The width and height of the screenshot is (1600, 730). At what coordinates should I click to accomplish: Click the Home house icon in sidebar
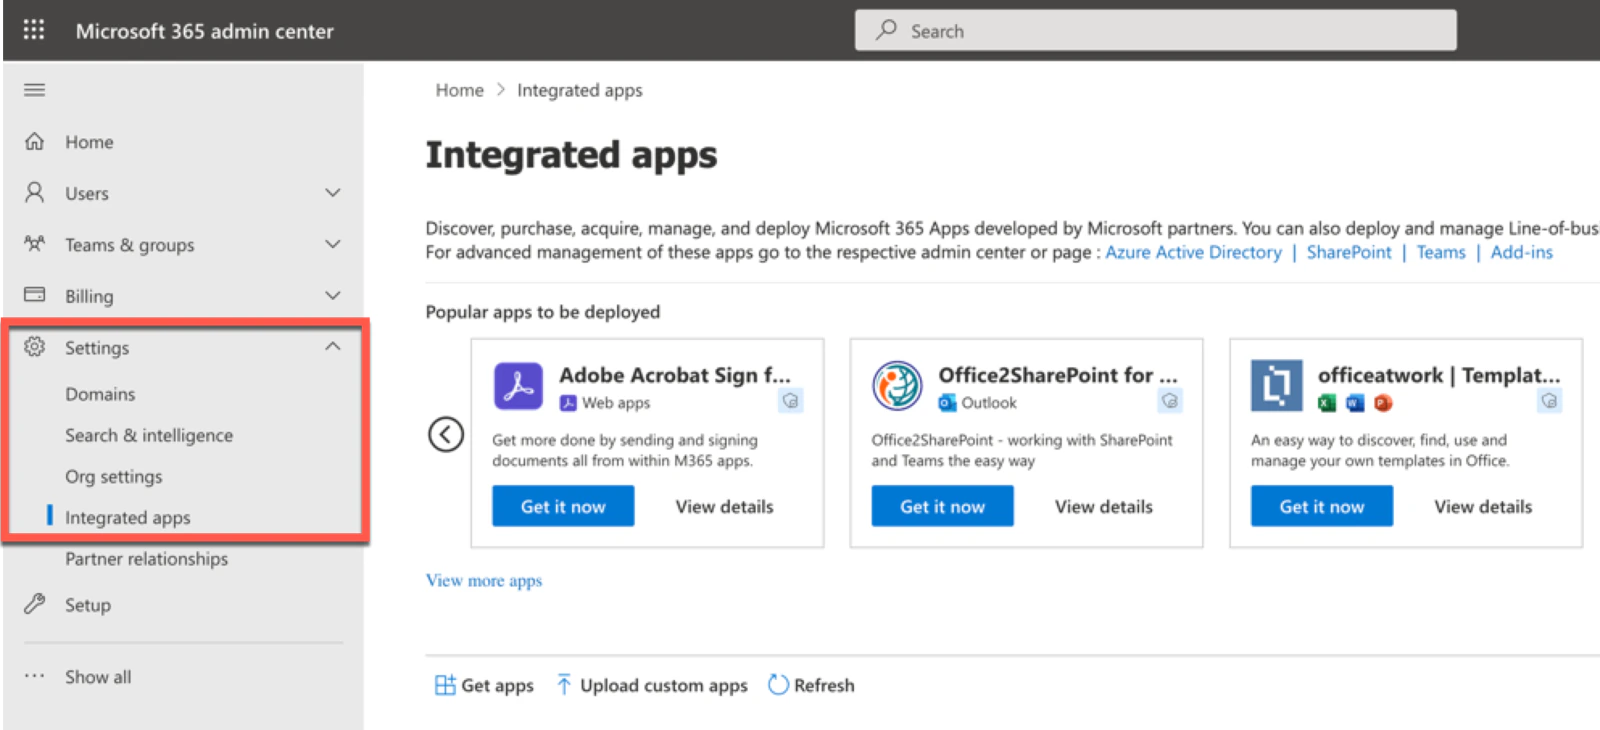(x=35, y=141)
